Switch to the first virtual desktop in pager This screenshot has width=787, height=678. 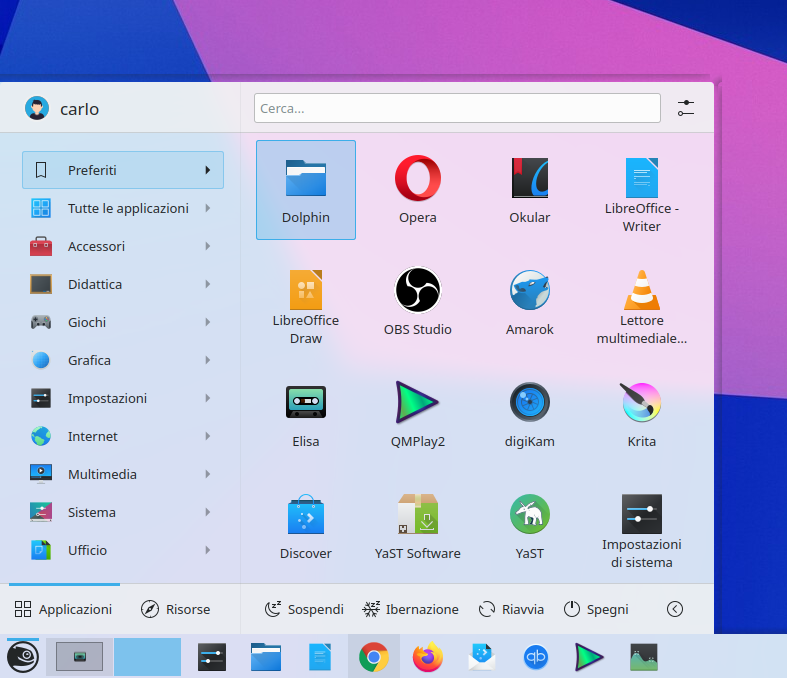click(x=79, y=656)
